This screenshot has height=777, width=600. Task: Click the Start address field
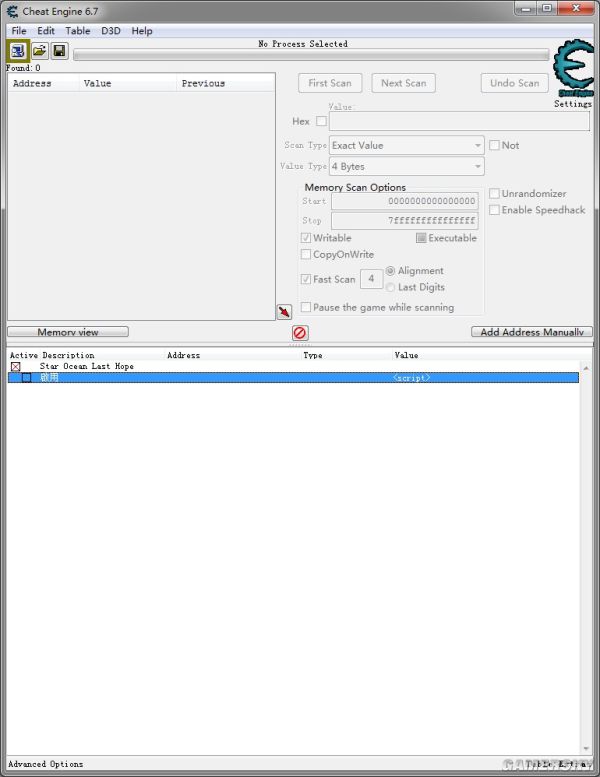point(405,201)
